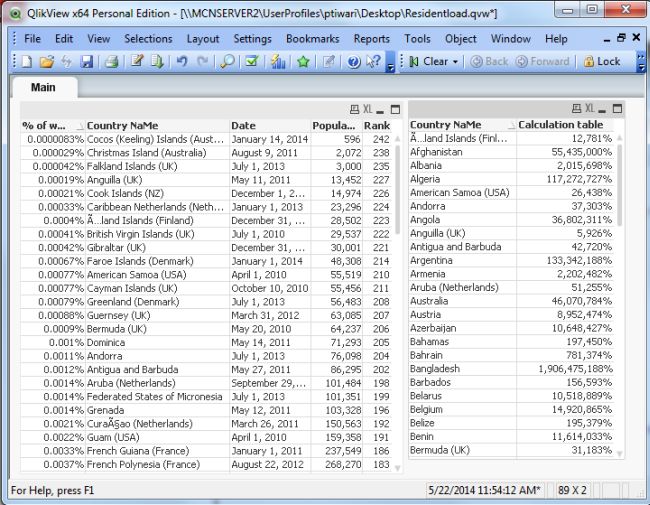This screenshot has width=650, height=505.
Task: Expand the Clear button dropdown arrow
Action: coord(456,62)
